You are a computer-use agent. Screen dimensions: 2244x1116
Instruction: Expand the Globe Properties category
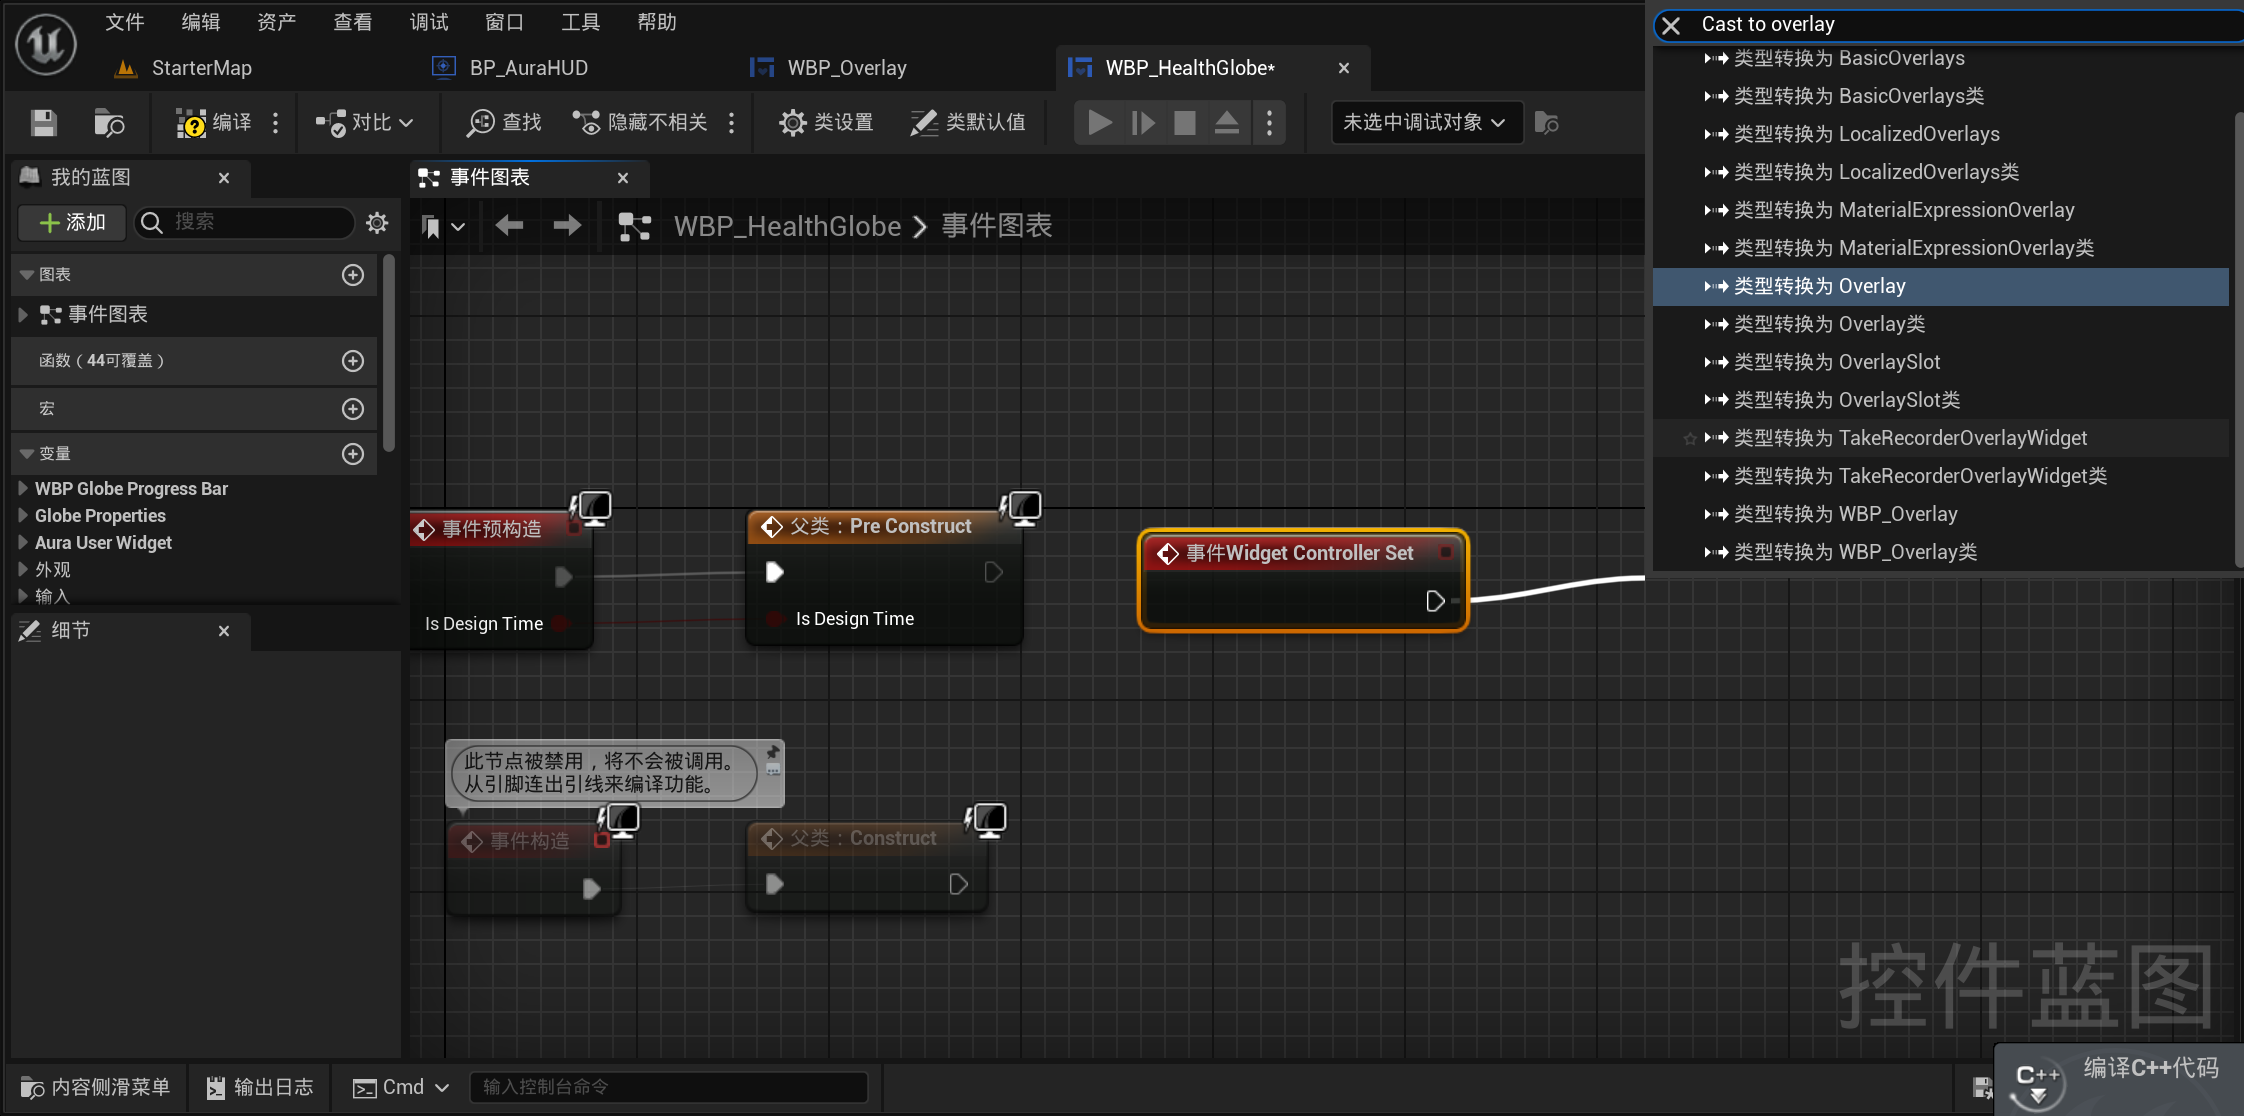(x=23, y=516)
